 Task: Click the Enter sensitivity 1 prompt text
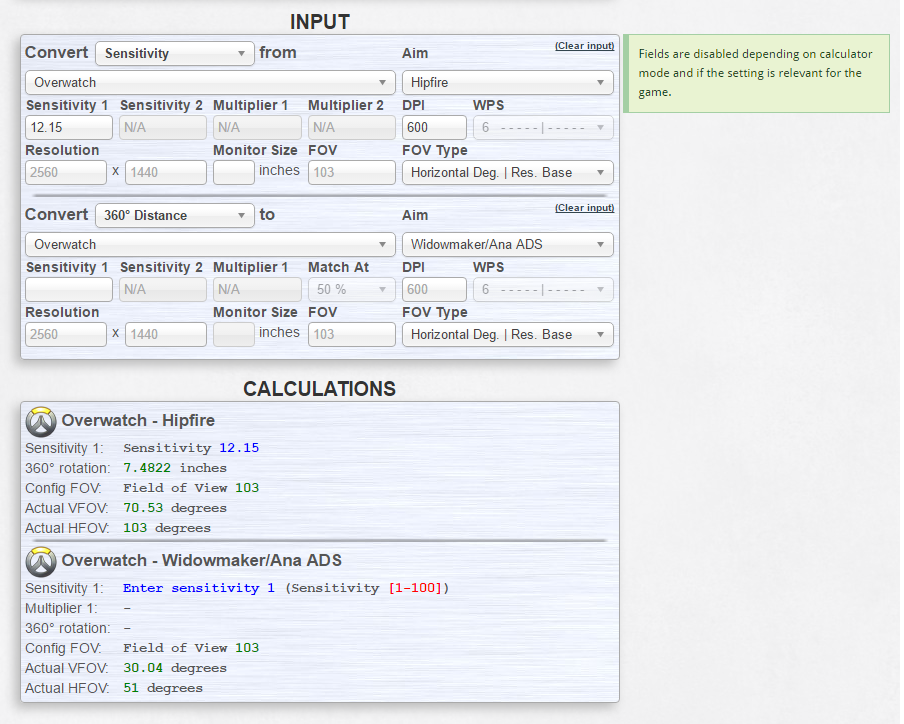(198, 588)
